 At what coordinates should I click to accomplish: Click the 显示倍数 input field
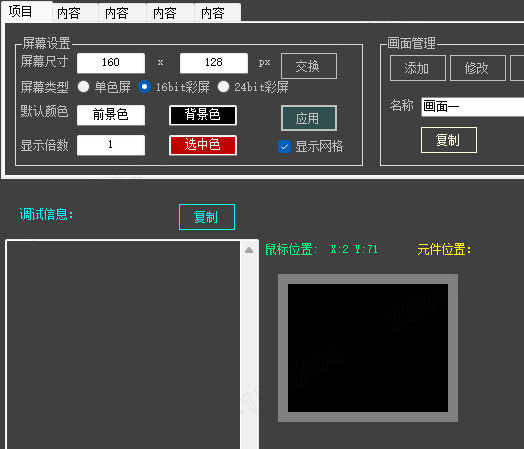point(111,145)
